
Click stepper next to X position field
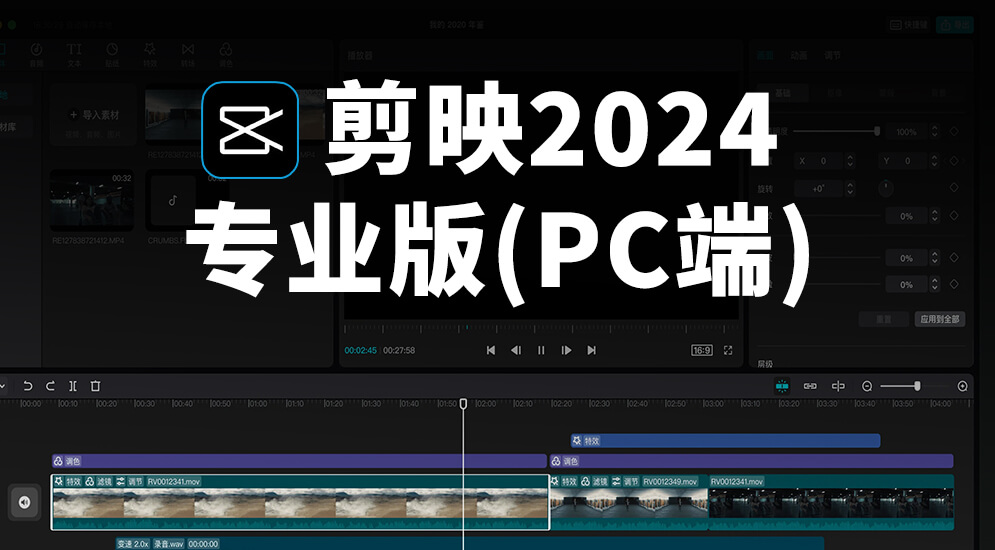tap(850, 160)
